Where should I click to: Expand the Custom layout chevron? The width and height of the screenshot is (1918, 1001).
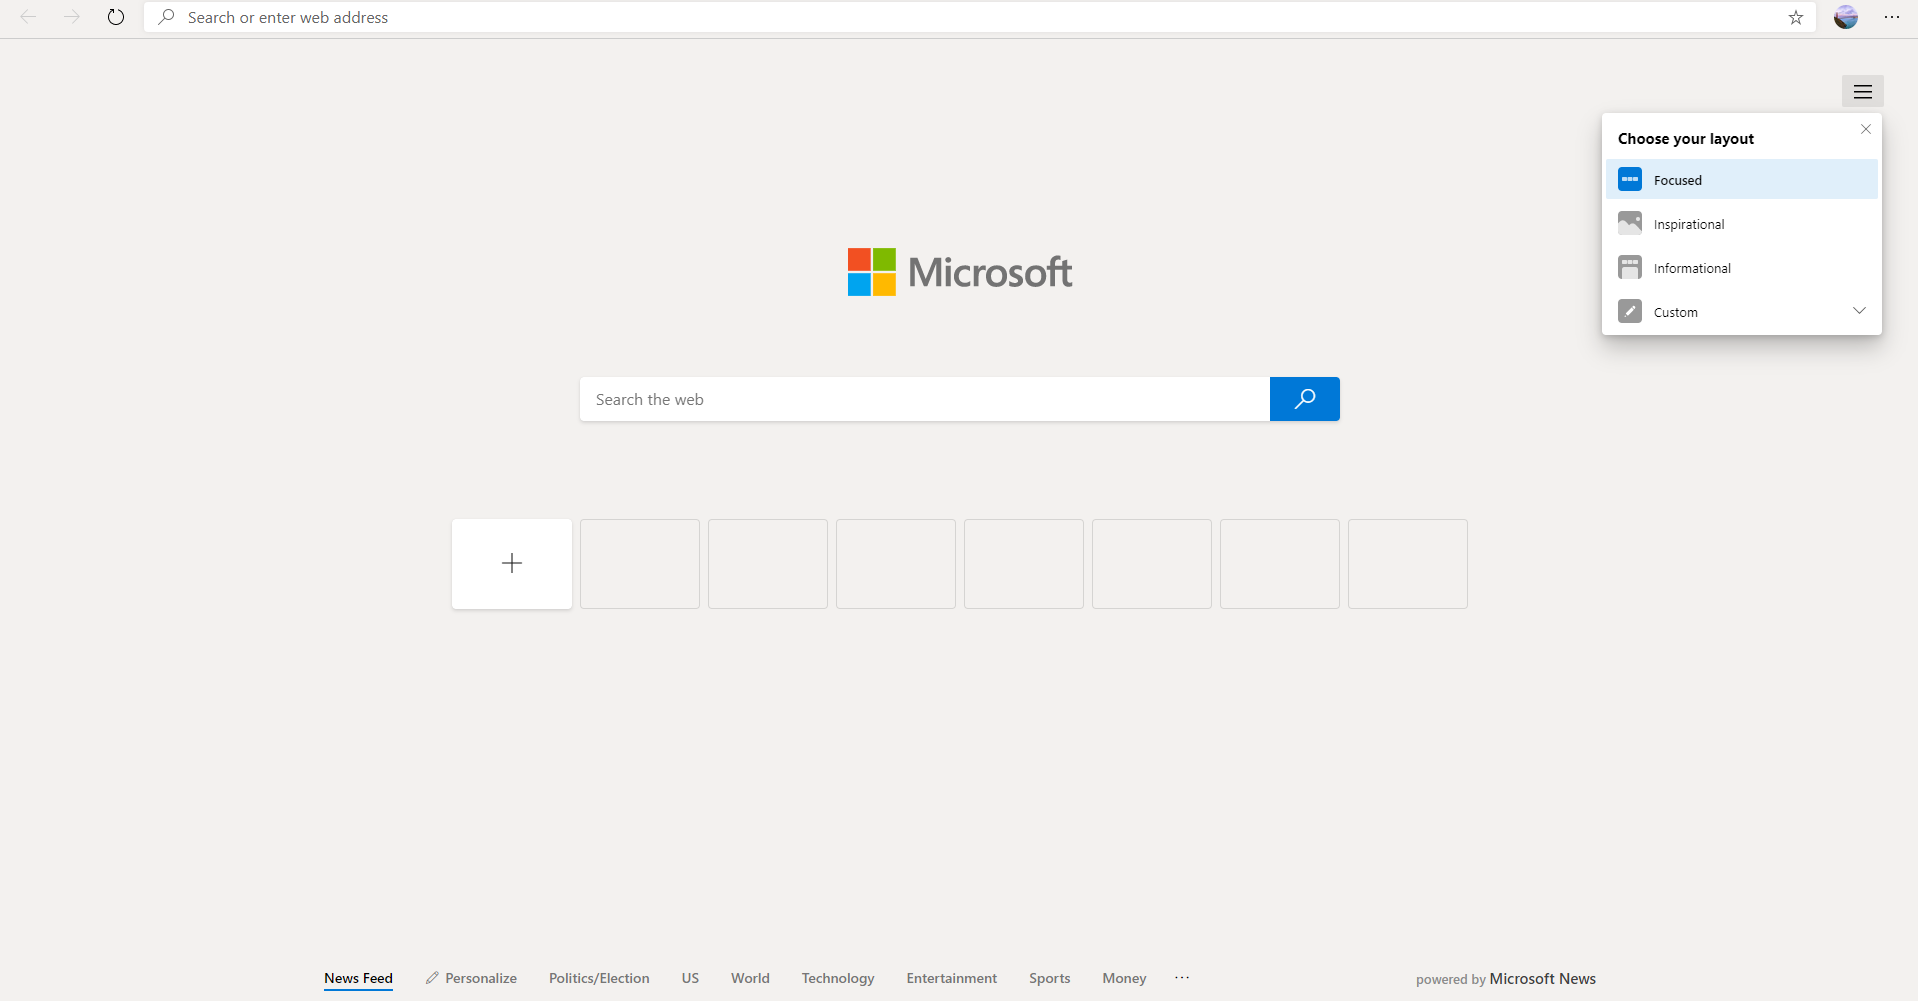(1859, 311)
